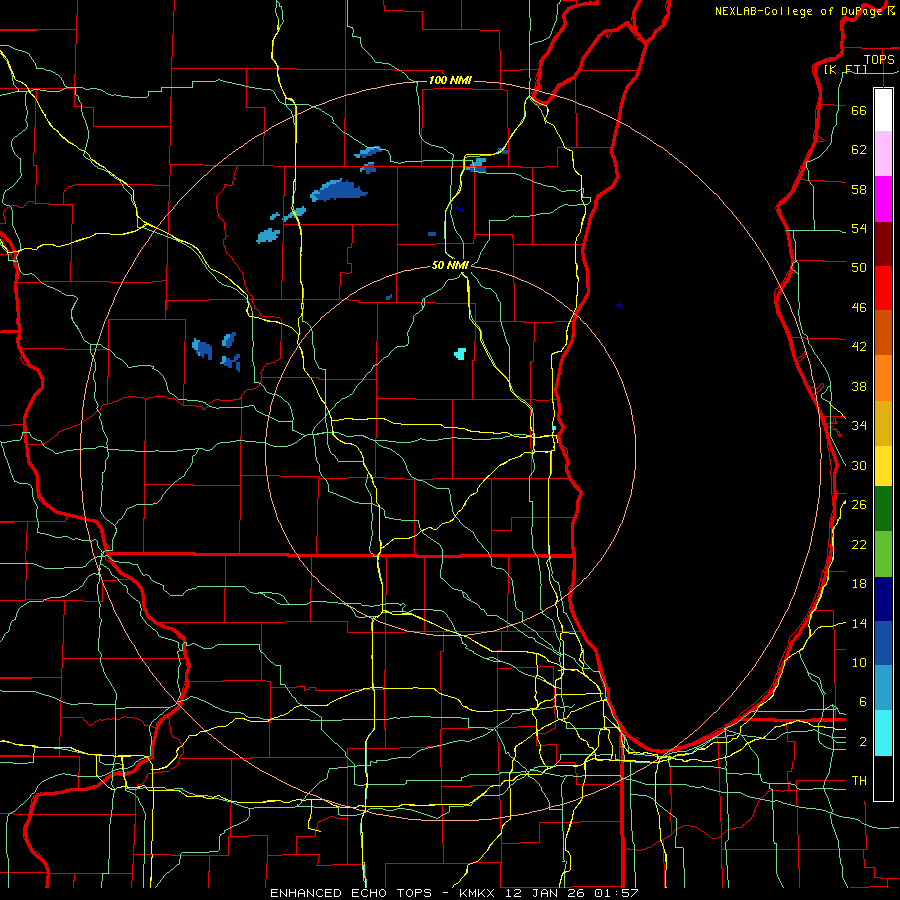The width and height of the screenshot is (900, 900).
Task: Click the "30" legend value
Action: point(859,465)
